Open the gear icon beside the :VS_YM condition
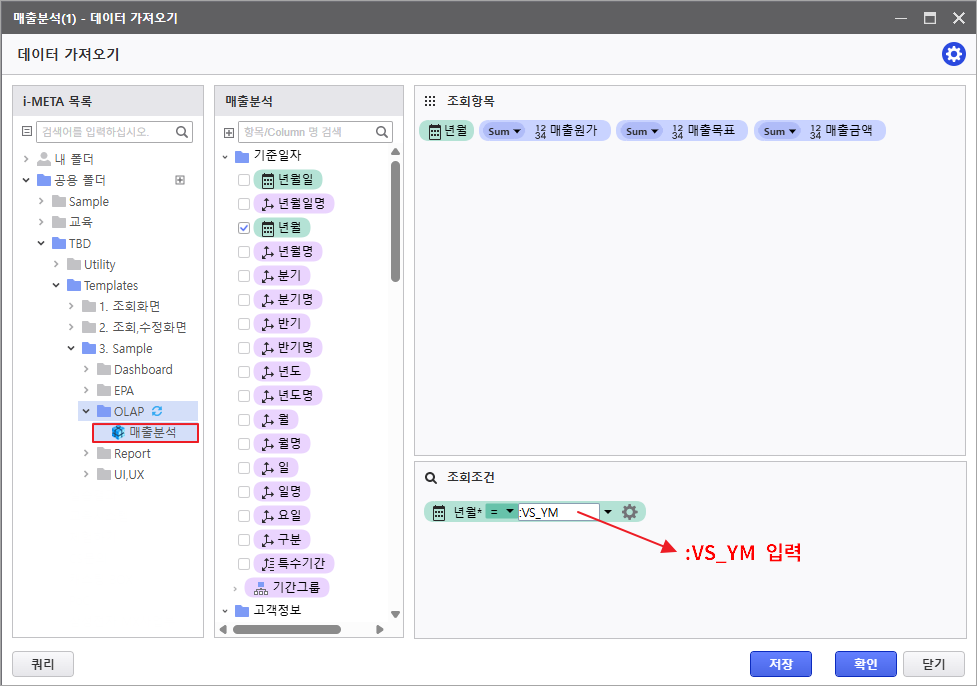The image size is (977, 686). (629, 512)
